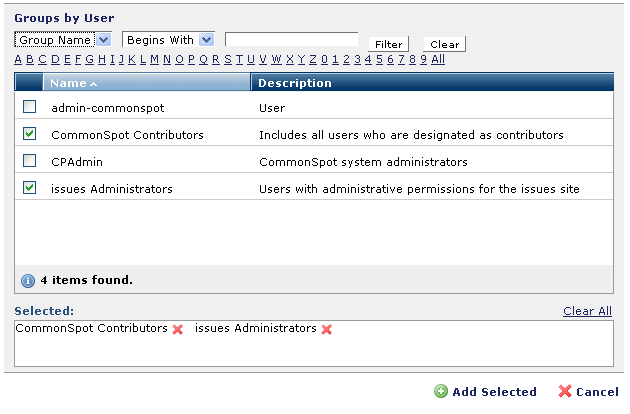This screenshot has width=630, height=414.
Task: Click the filter text input field
Action: tap(291, 40)
